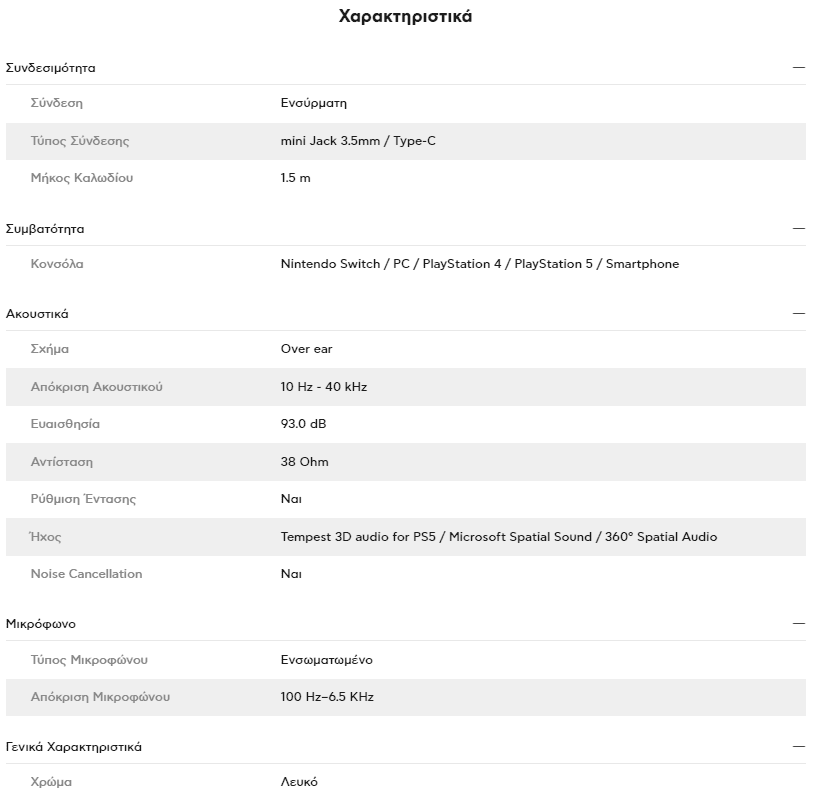Select the Απόκριση Ακουστικού row label
Image resolution: width=819 pixels, height=790 pixels.
(97, 387)
